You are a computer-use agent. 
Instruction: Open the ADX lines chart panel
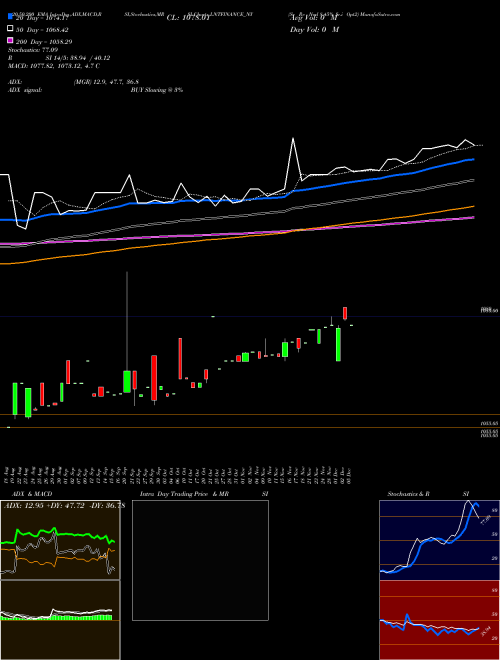60,540
